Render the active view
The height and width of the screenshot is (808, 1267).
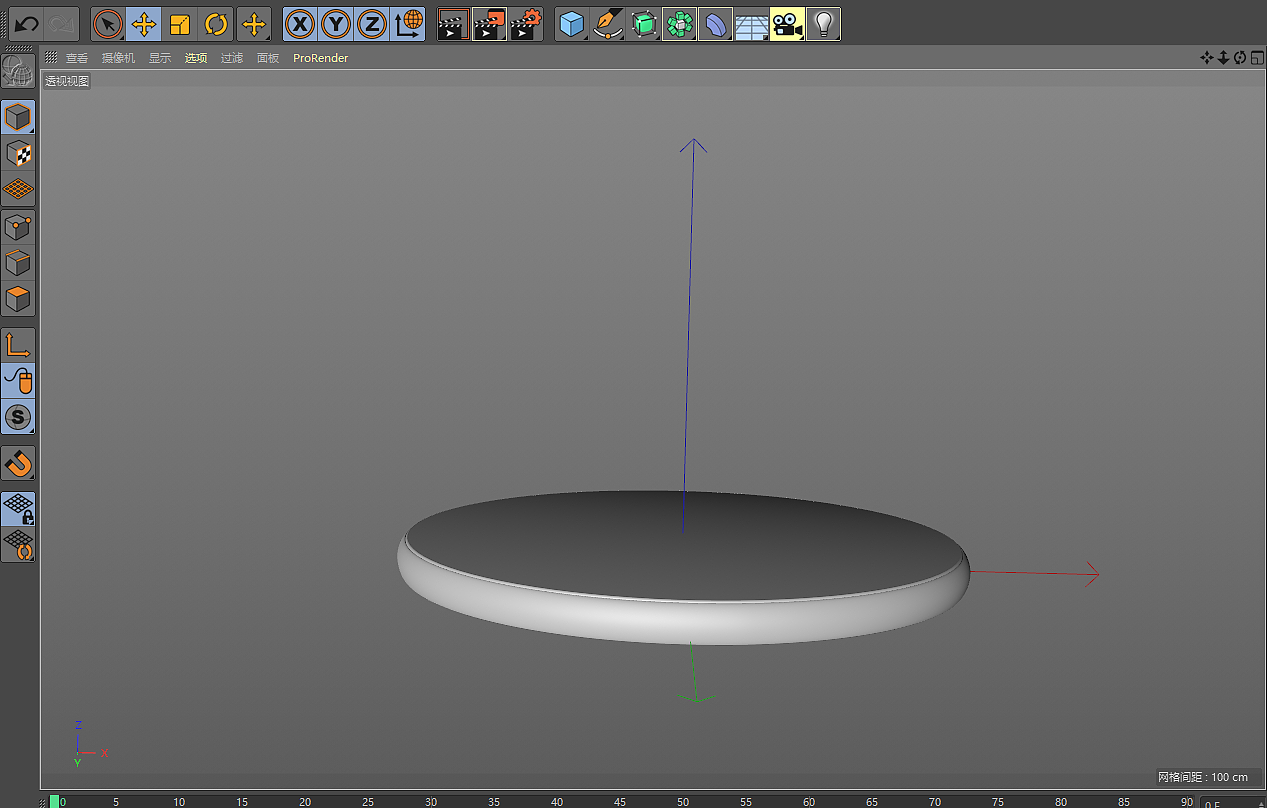click(454, 24)
